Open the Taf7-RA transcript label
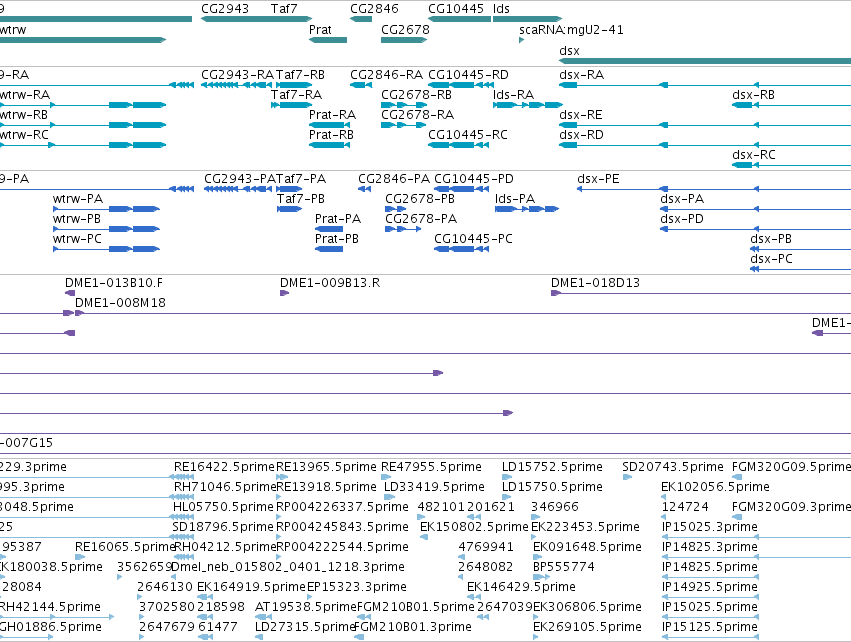851x642 pixels. pos(296,94)
